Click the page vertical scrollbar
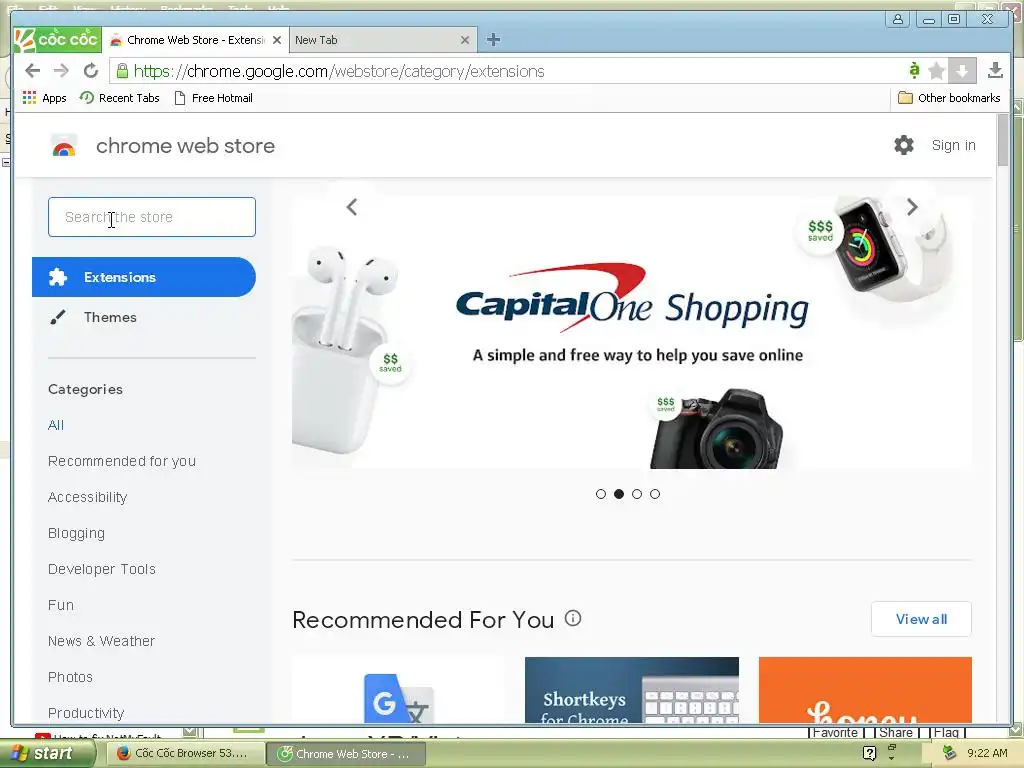This screenshot has height=768, width=1024. (x=1003, y=140)
